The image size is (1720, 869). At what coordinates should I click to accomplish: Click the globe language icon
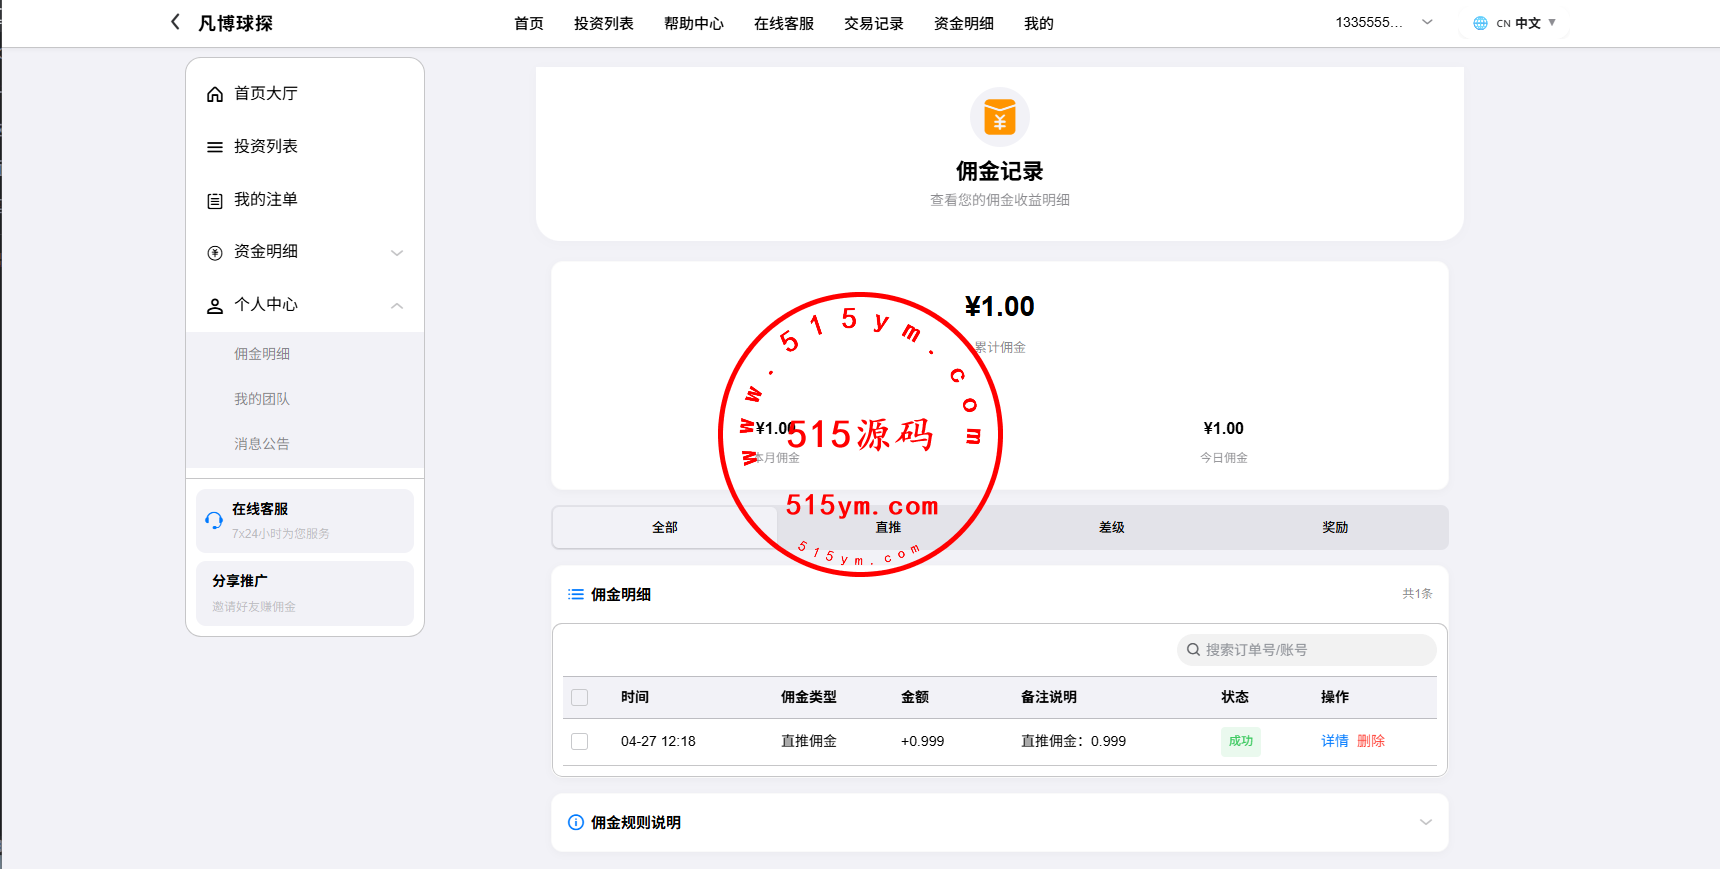coord(1480,23)
